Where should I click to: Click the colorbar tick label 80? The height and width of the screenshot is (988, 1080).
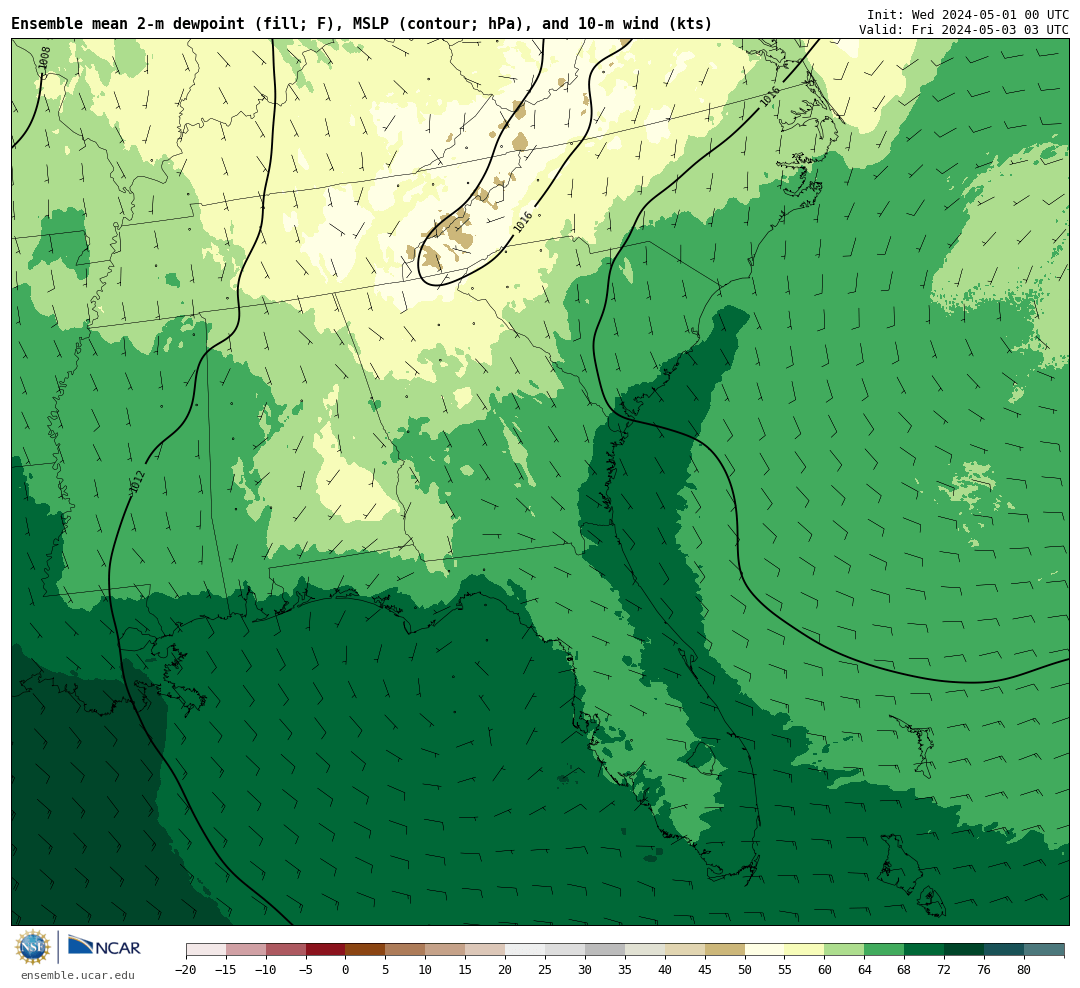pyautogui.click(x=1025, y=970)
